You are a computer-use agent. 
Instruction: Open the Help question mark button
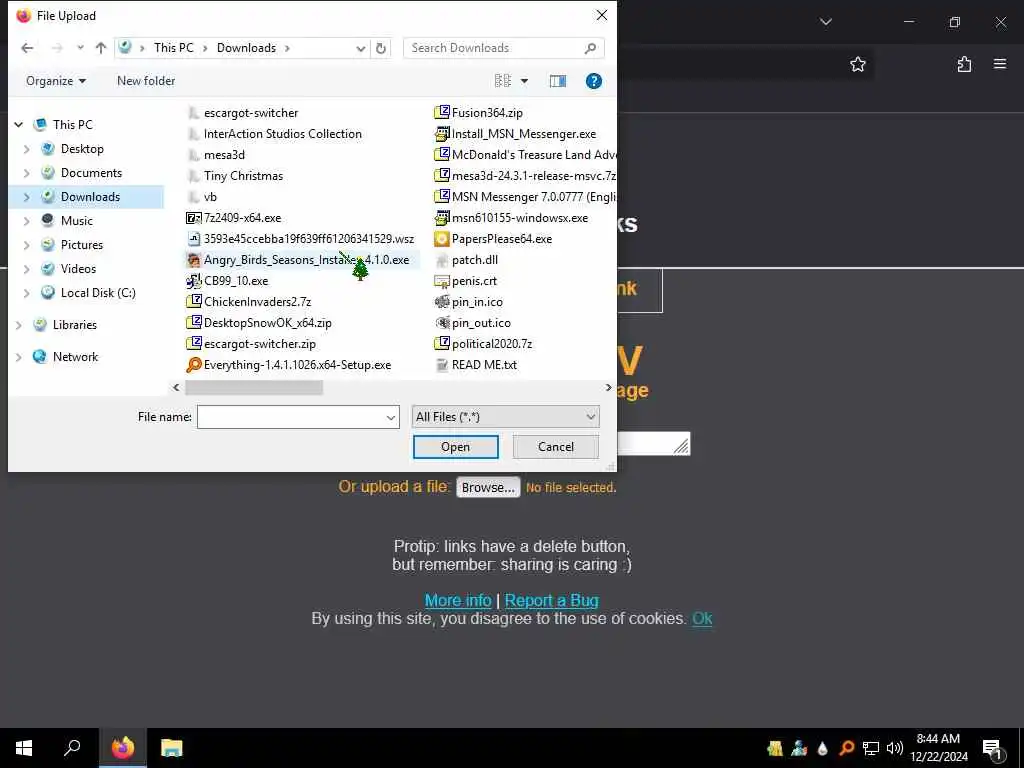(594, 81)
